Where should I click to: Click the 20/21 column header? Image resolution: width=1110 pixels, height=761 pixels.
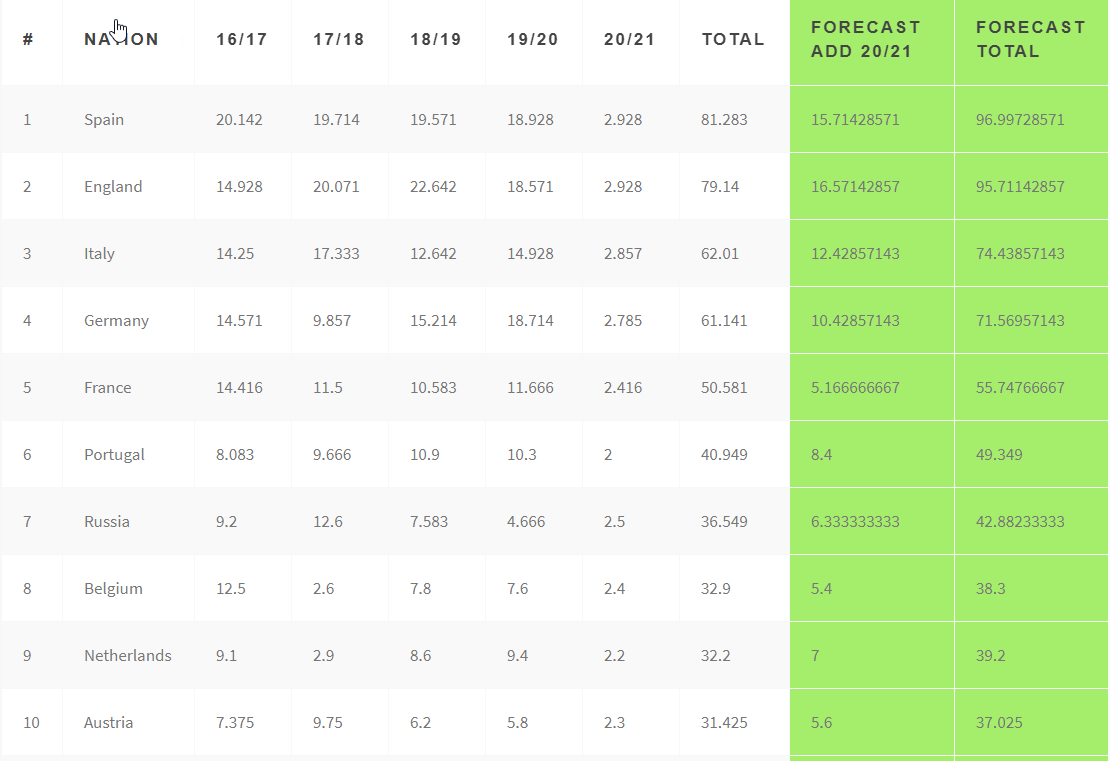(629, 39)
